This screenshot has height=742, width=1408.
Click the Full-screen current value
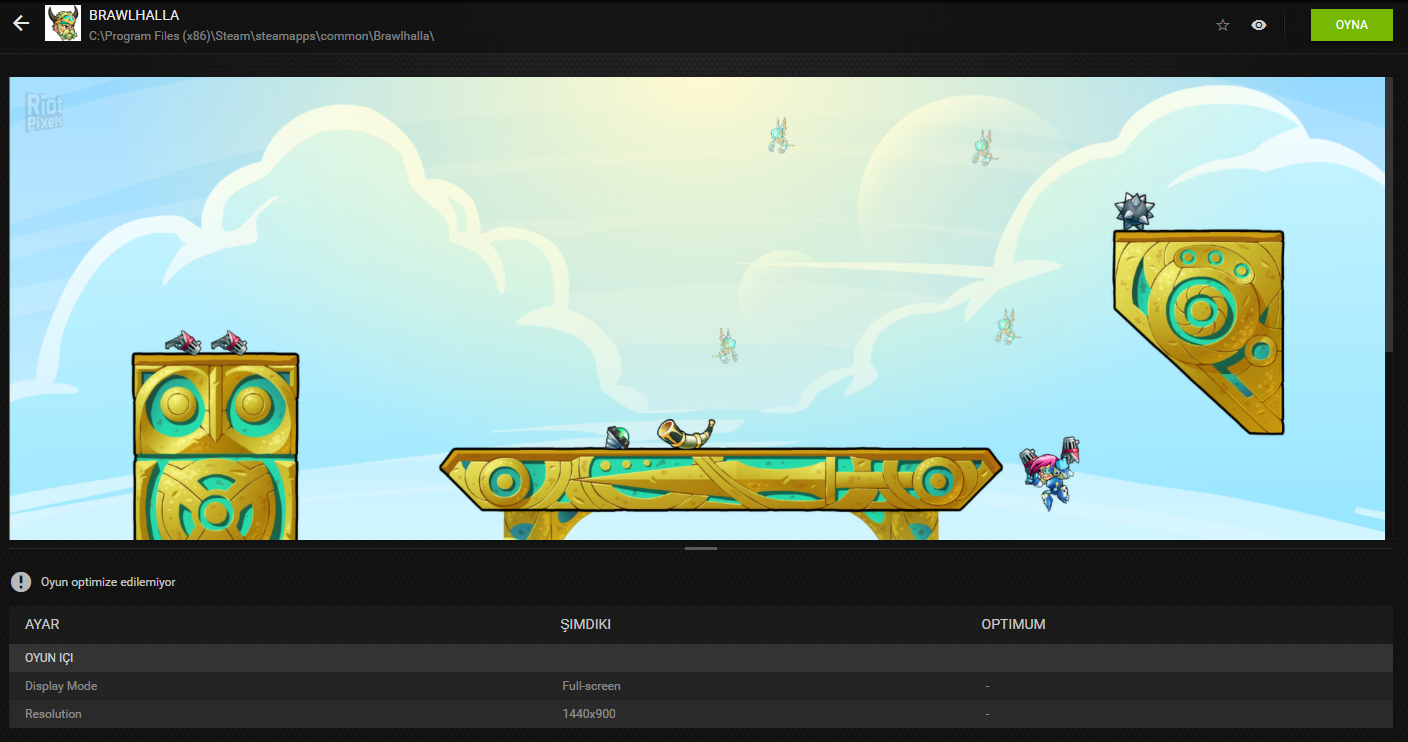point(591,686)
